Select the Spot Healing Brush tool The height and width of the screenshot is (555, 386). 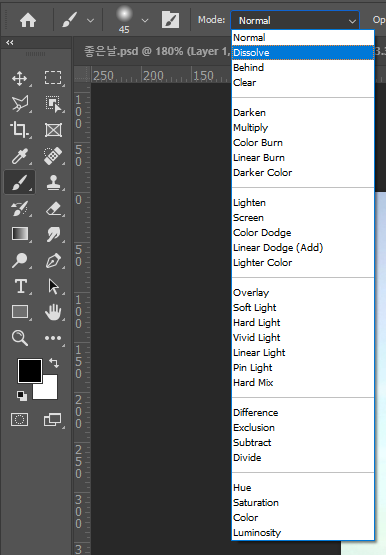coord(53,156)
